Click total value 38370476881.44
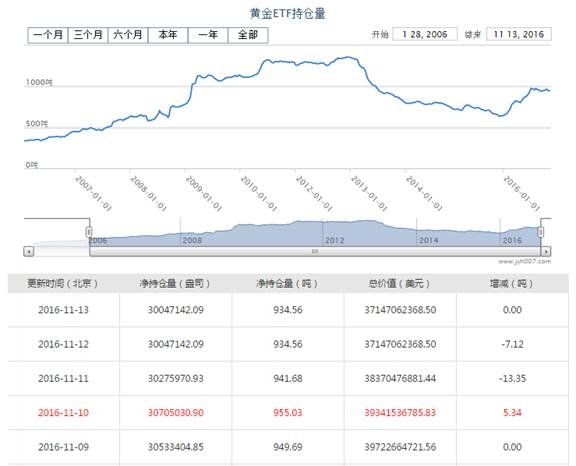 point(400,378)
